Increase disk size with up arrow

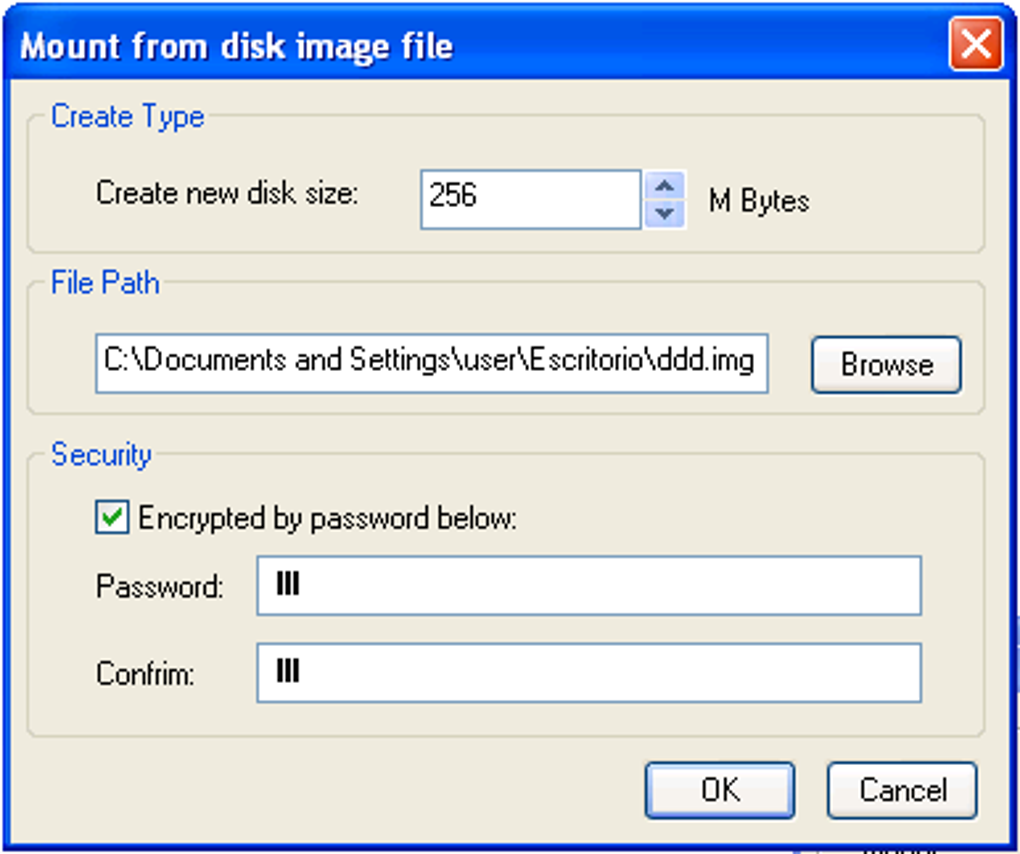pyautogui.click(x=665, y=186)
